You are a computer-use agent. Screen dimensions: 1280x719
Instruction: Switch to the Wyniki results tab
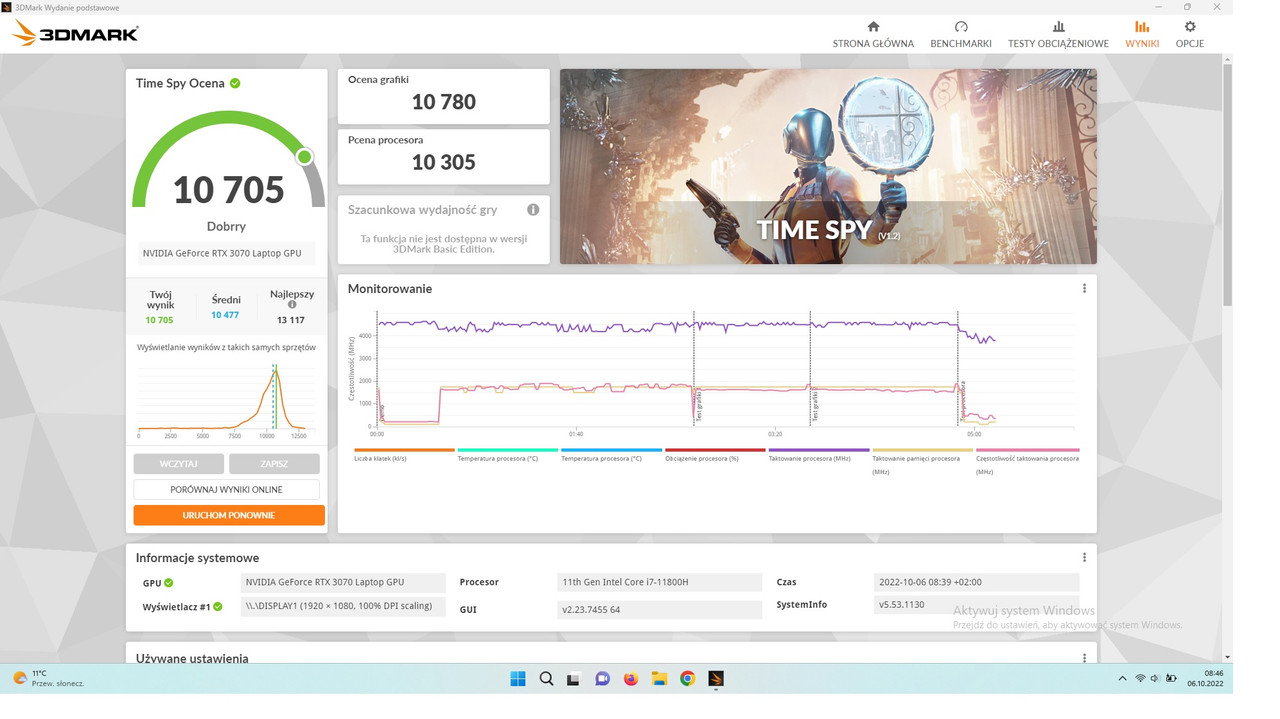1142,35
